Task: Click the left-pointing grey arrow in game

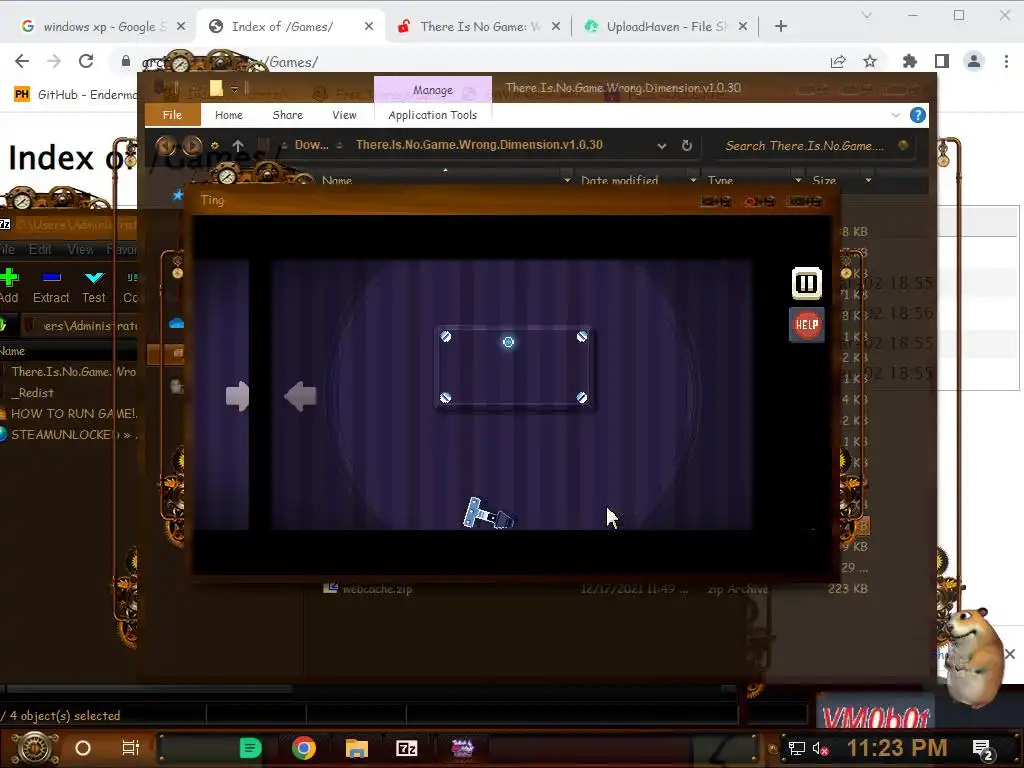Action: point(300,396)
